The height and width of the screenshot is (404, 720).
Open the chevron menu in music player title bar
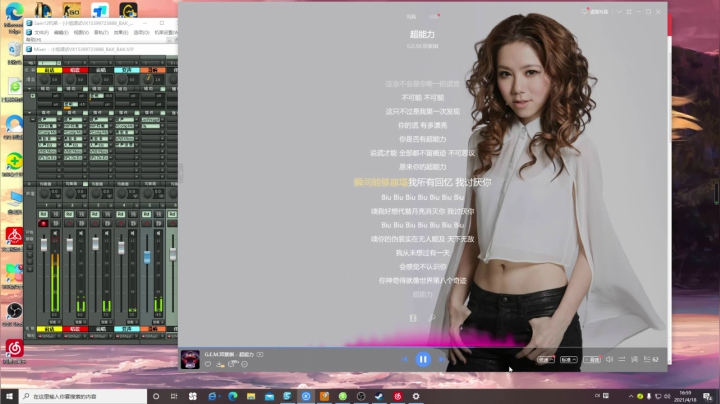pyautogui.click(x=619, y=11)
